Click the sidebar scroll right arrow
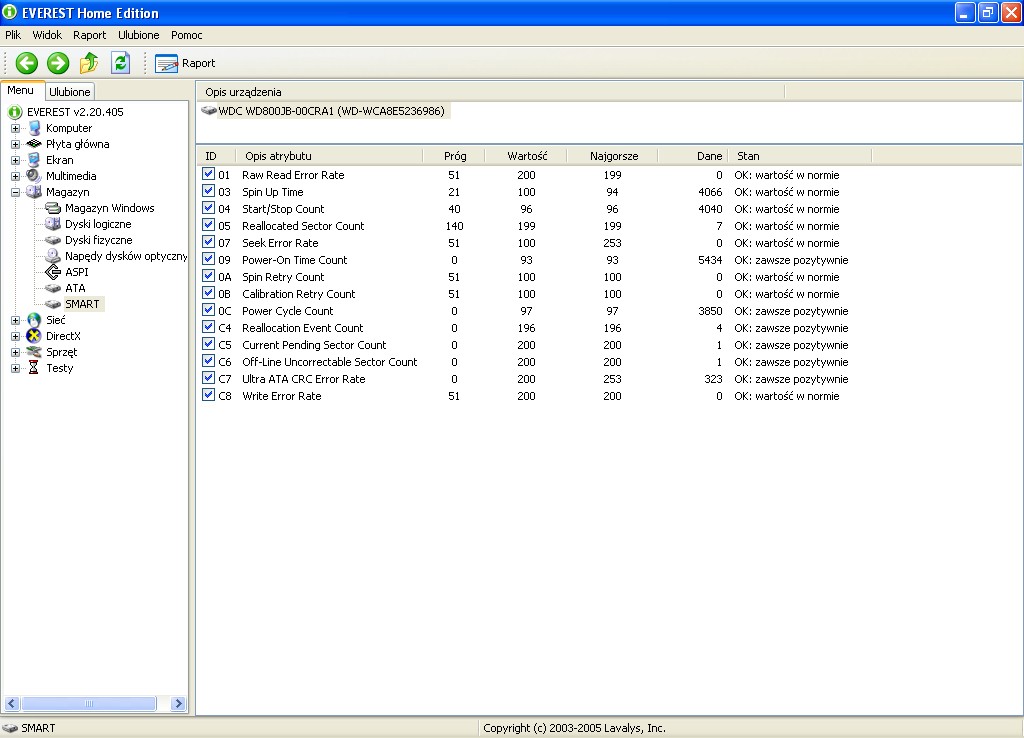The image size is (1024, 738). click(x=178, y=703)
